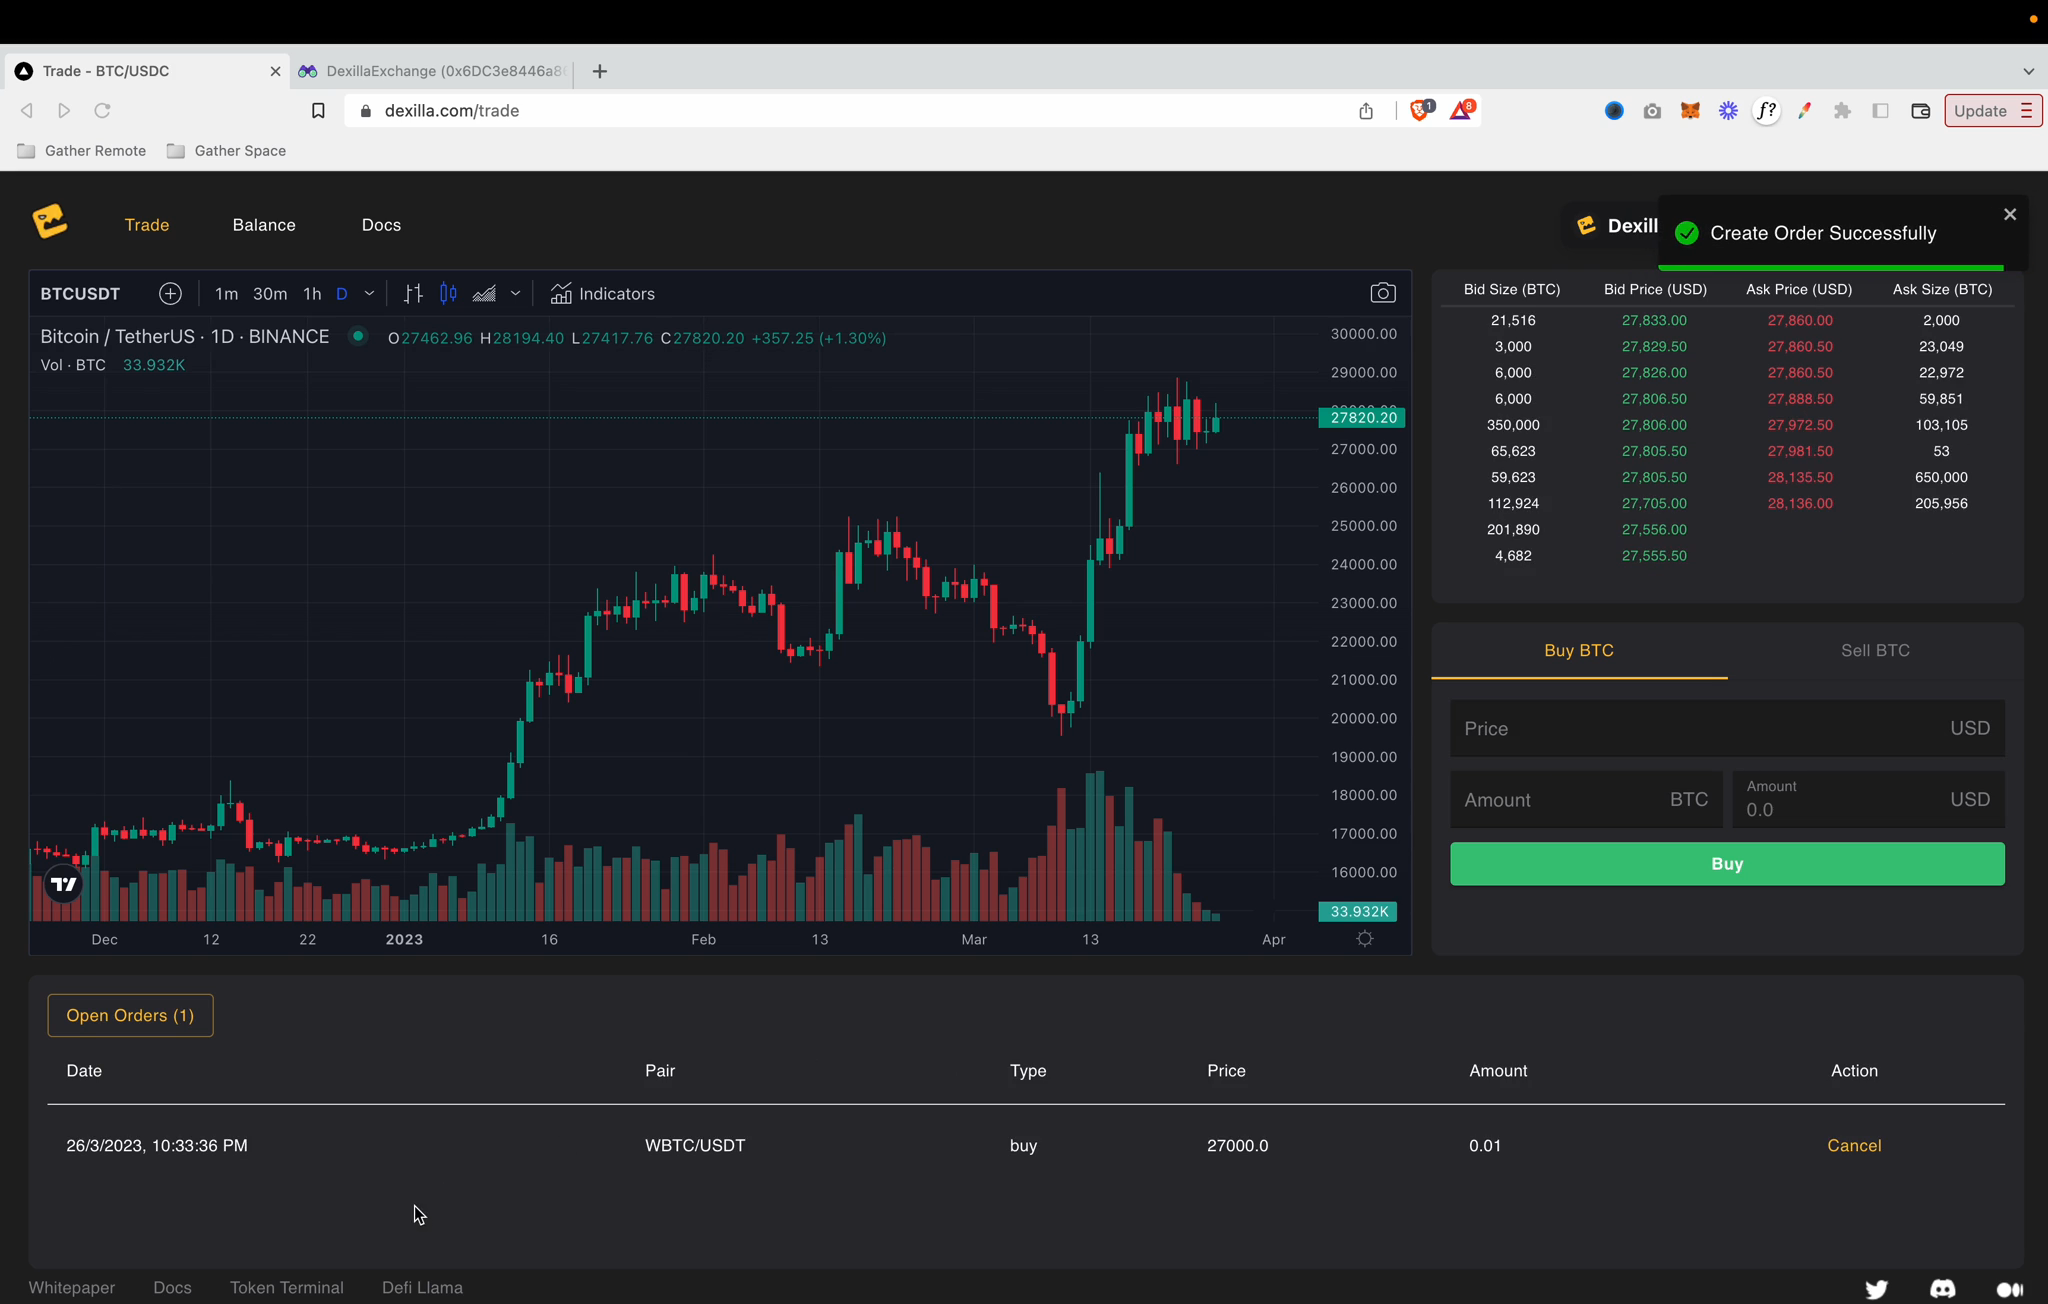Viewport: 2048px width, 1304px height.
Task: Open the MetaMask fox extension
Action: (x=1690, y=111)
